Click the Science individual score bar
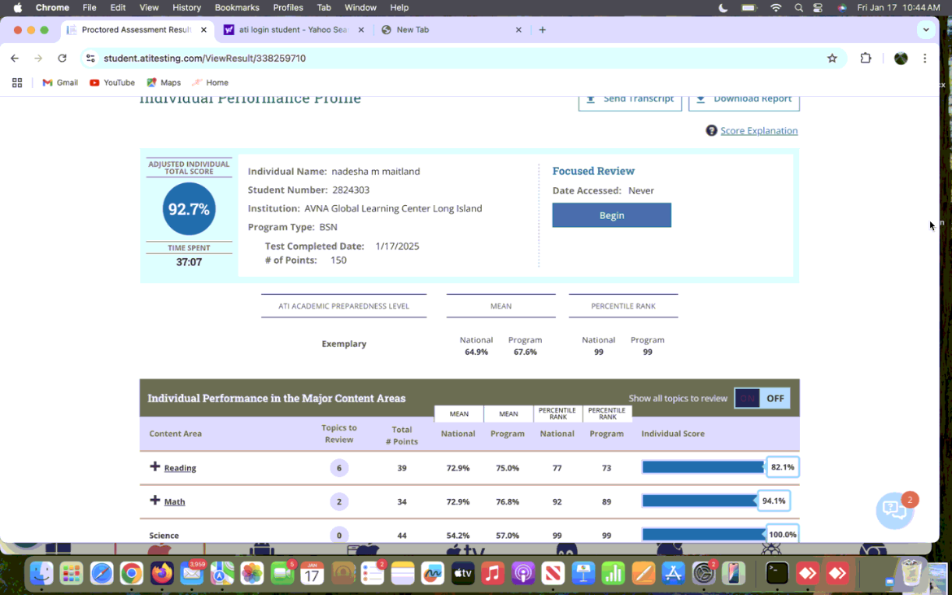 (704, 535)
